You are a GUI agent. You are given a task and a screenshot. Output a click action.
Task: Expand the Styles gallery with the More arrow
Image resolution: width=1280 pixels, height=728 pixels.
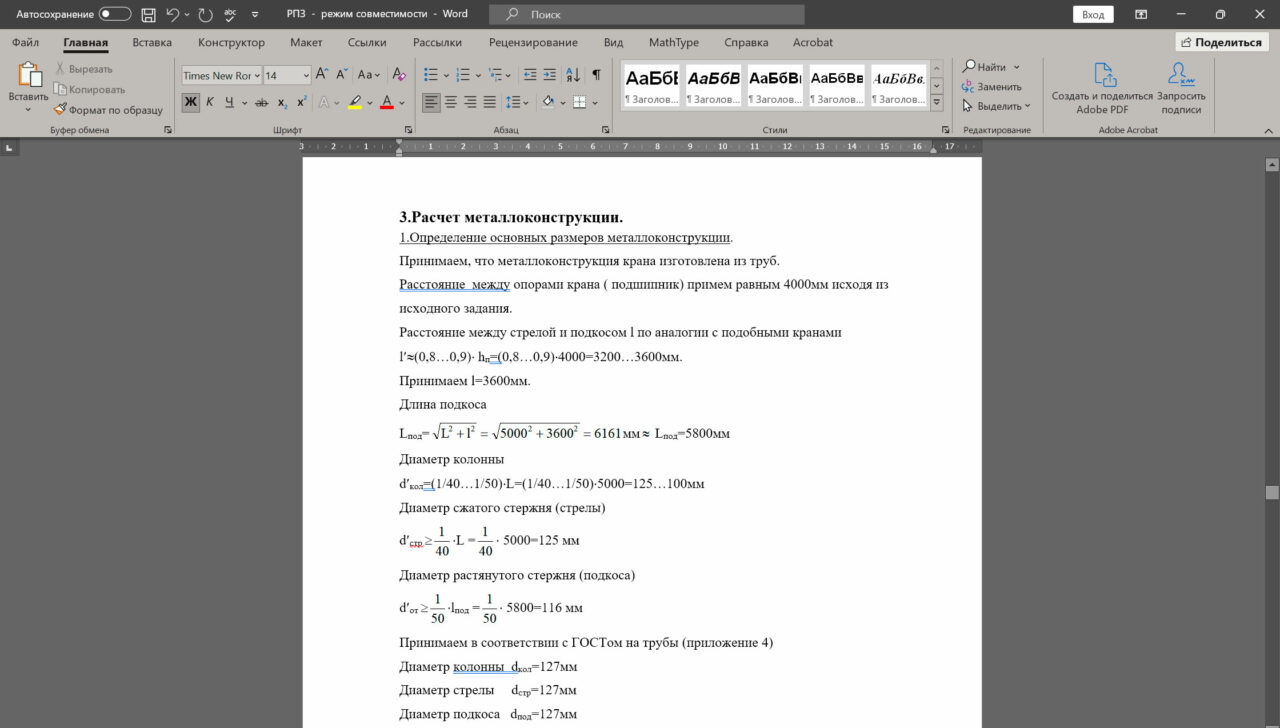[937, 103]
